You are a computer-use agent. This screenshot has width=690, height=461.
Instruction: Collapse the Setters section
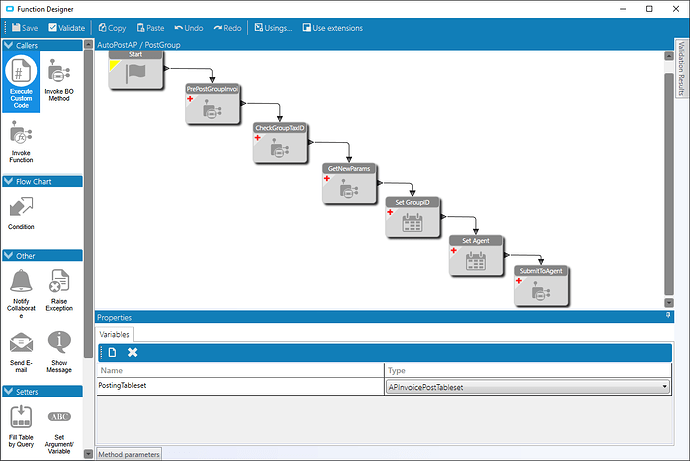coord(8,391)
